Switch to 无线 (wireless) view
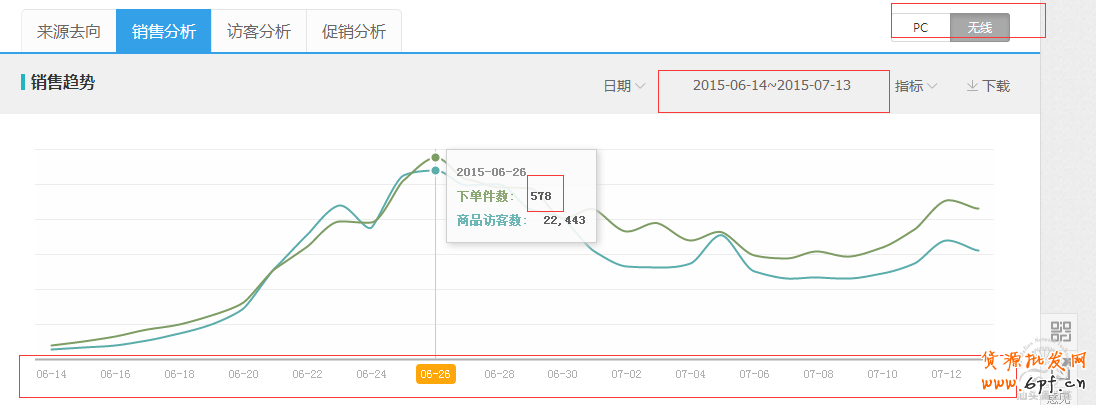Screen dimensions: 1096x405 [x=979, y=27]
